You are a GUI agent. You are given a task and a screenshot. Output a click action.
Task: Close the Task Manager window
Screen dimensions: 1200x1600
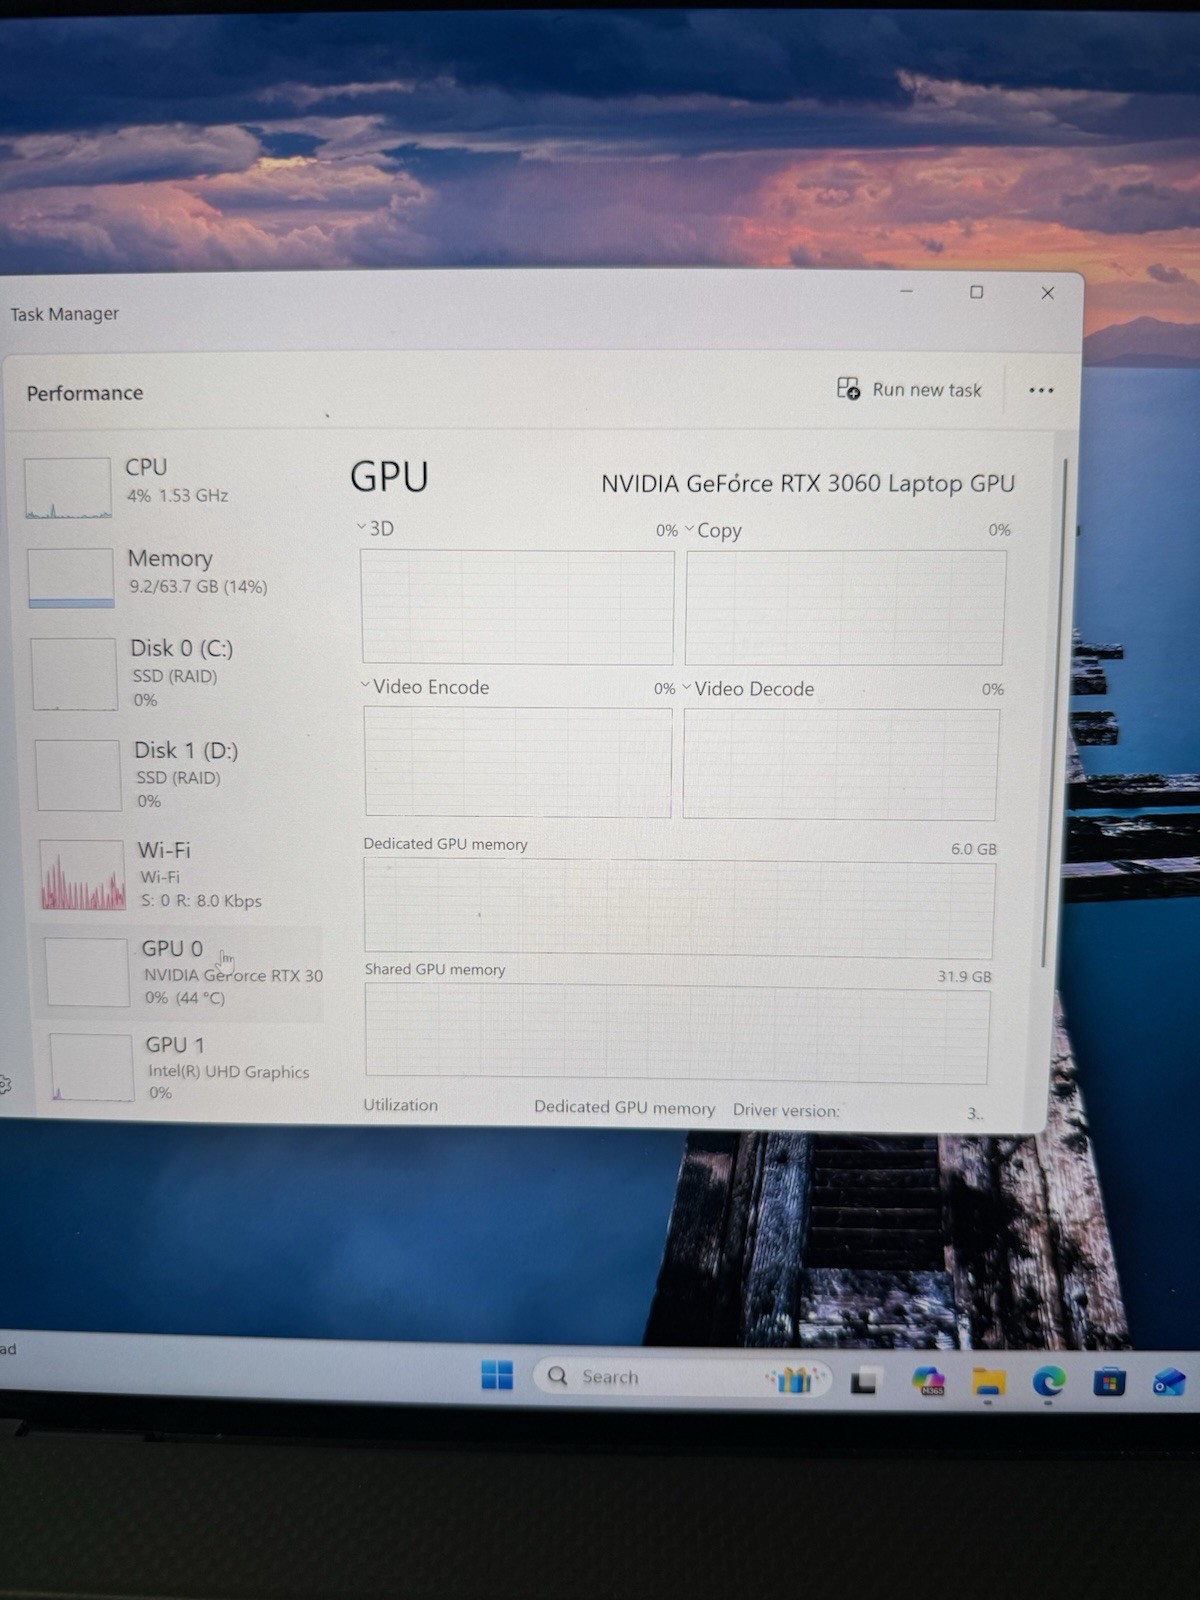pyautogui.click(x=1048, y=293)
